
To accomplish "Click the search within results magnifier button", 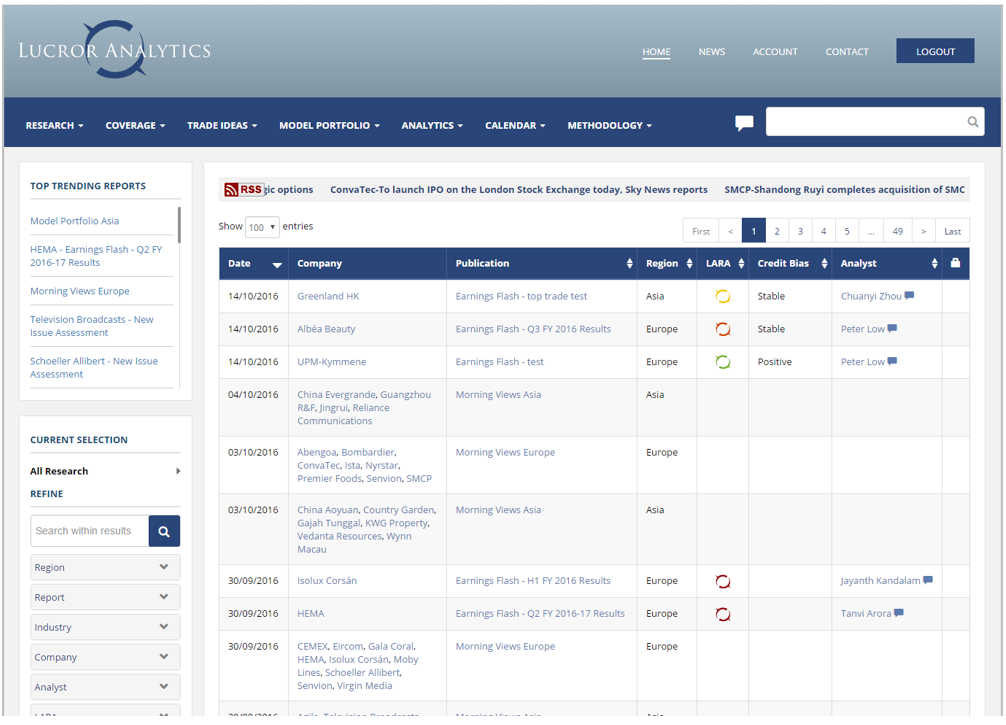I will pyautogui.click(x=164, y=531).
